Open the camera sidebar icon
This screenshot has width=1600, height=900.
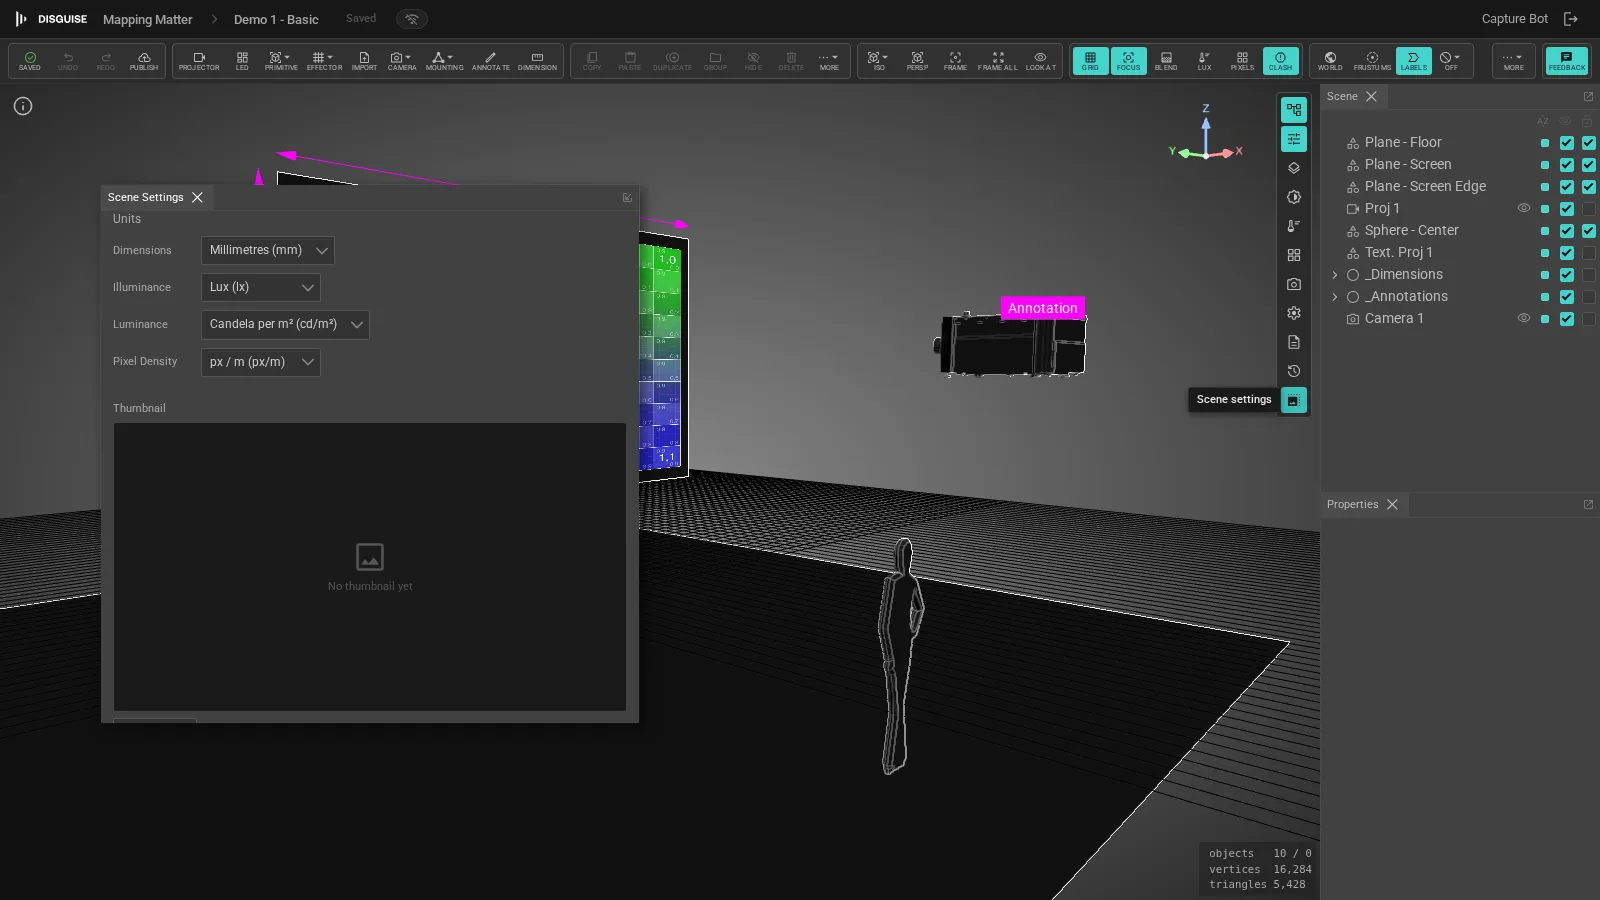pos(1294,284)
